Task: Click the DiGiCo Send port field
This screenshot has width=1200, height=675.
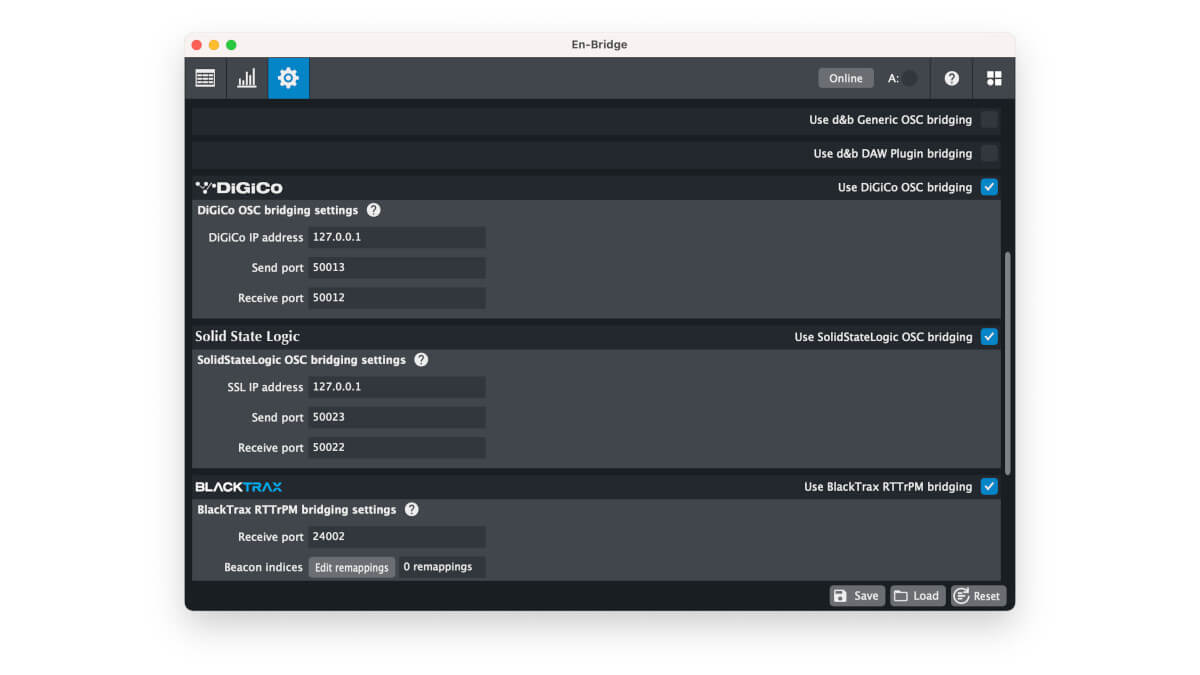Action: point(397,268)
